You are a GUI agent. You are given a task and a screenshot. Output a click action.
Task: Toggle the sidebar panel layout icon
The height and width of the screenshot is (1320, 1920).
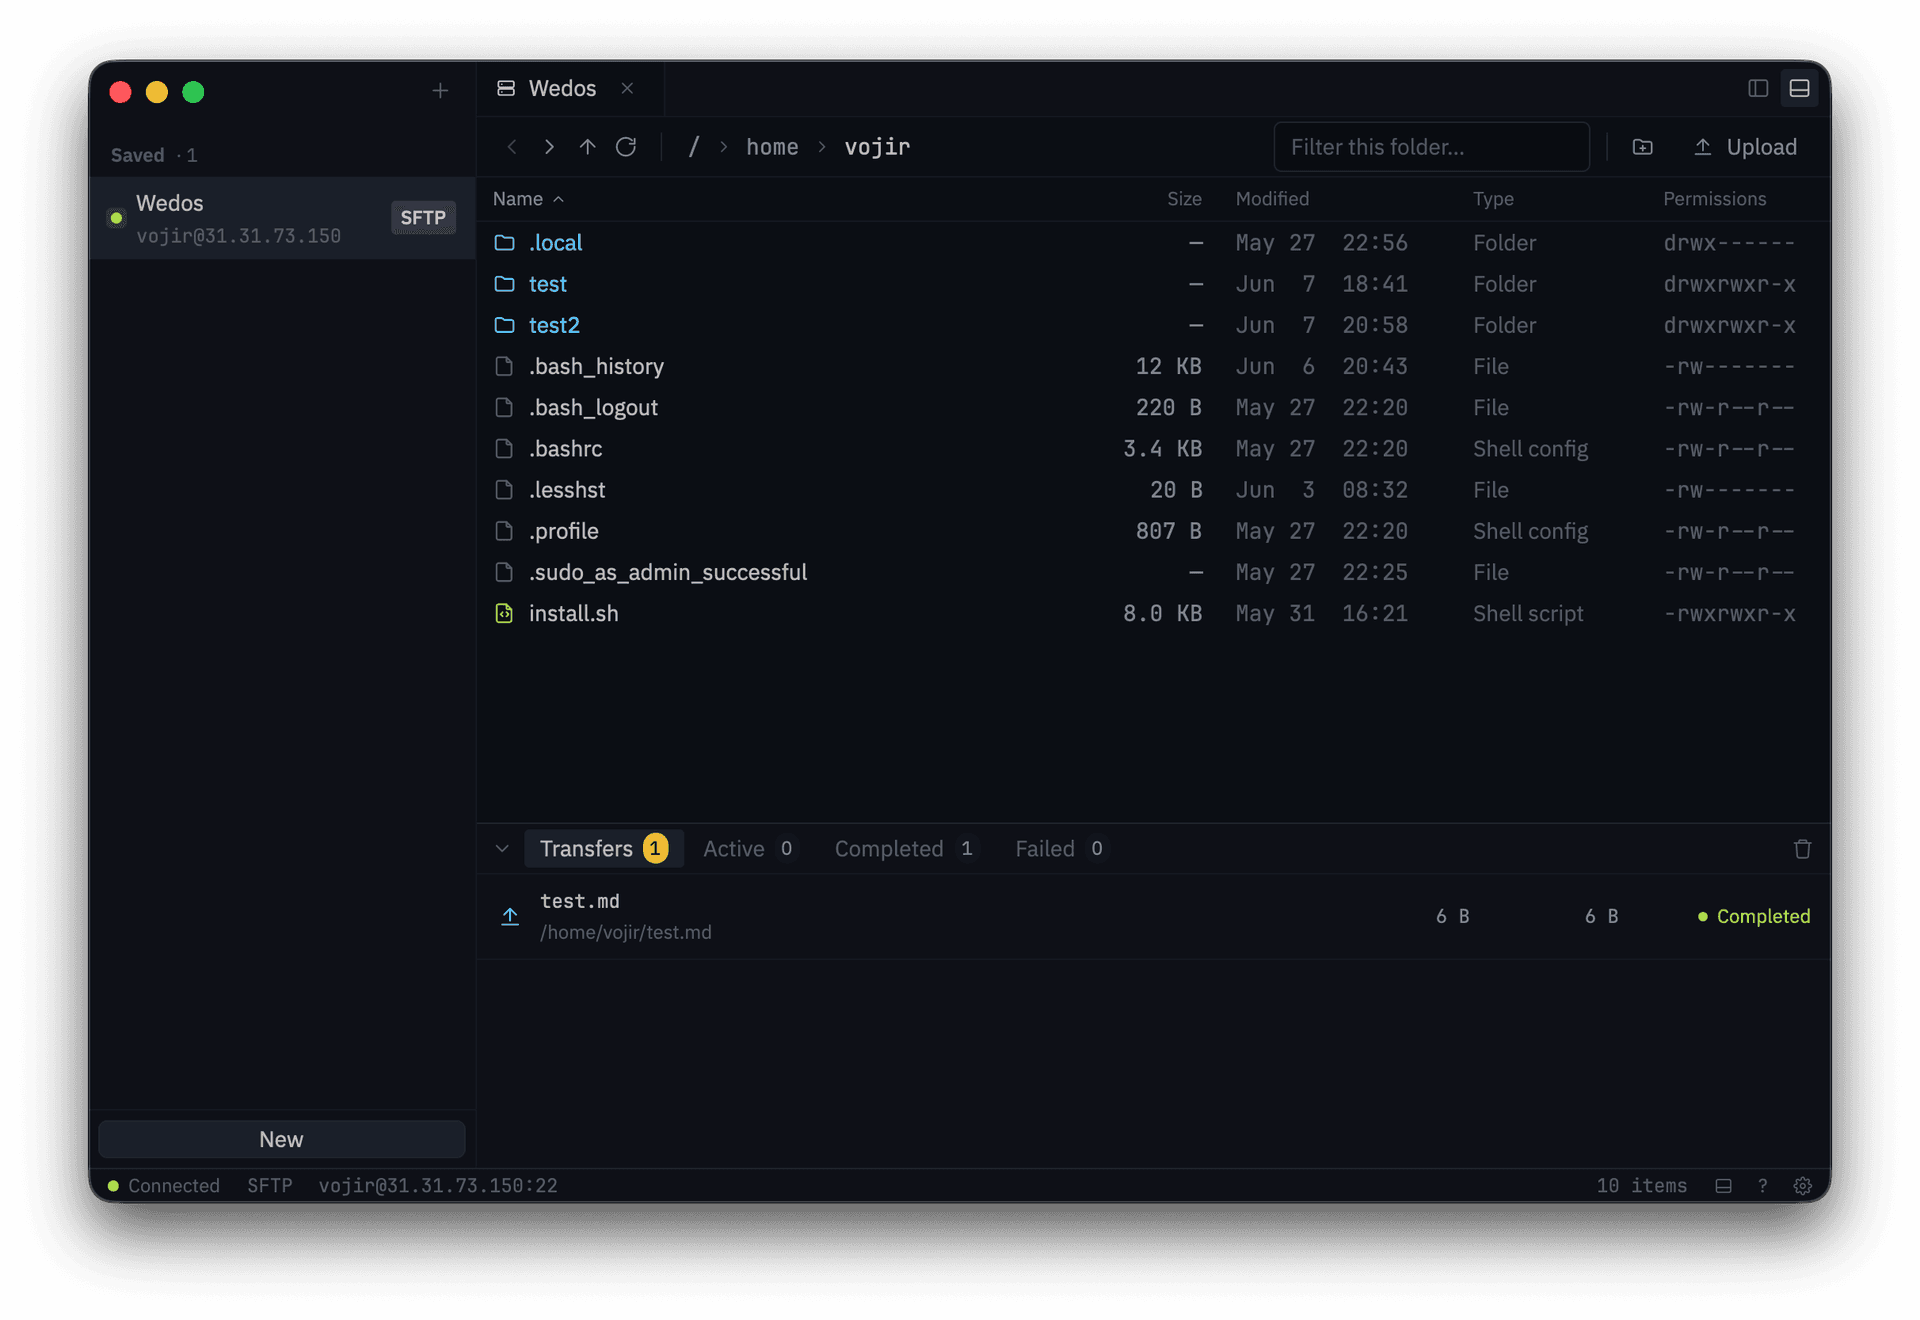tap(1758, 88)
